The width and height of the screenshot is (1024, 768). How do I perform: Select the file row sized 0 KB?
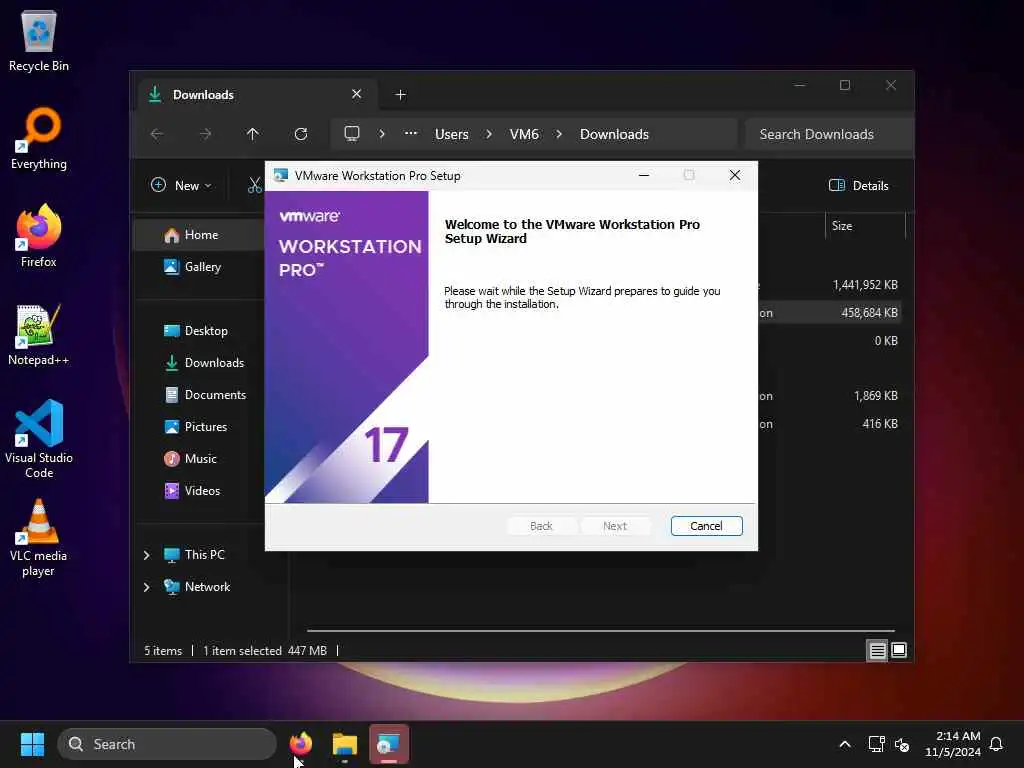pos(829,341)
